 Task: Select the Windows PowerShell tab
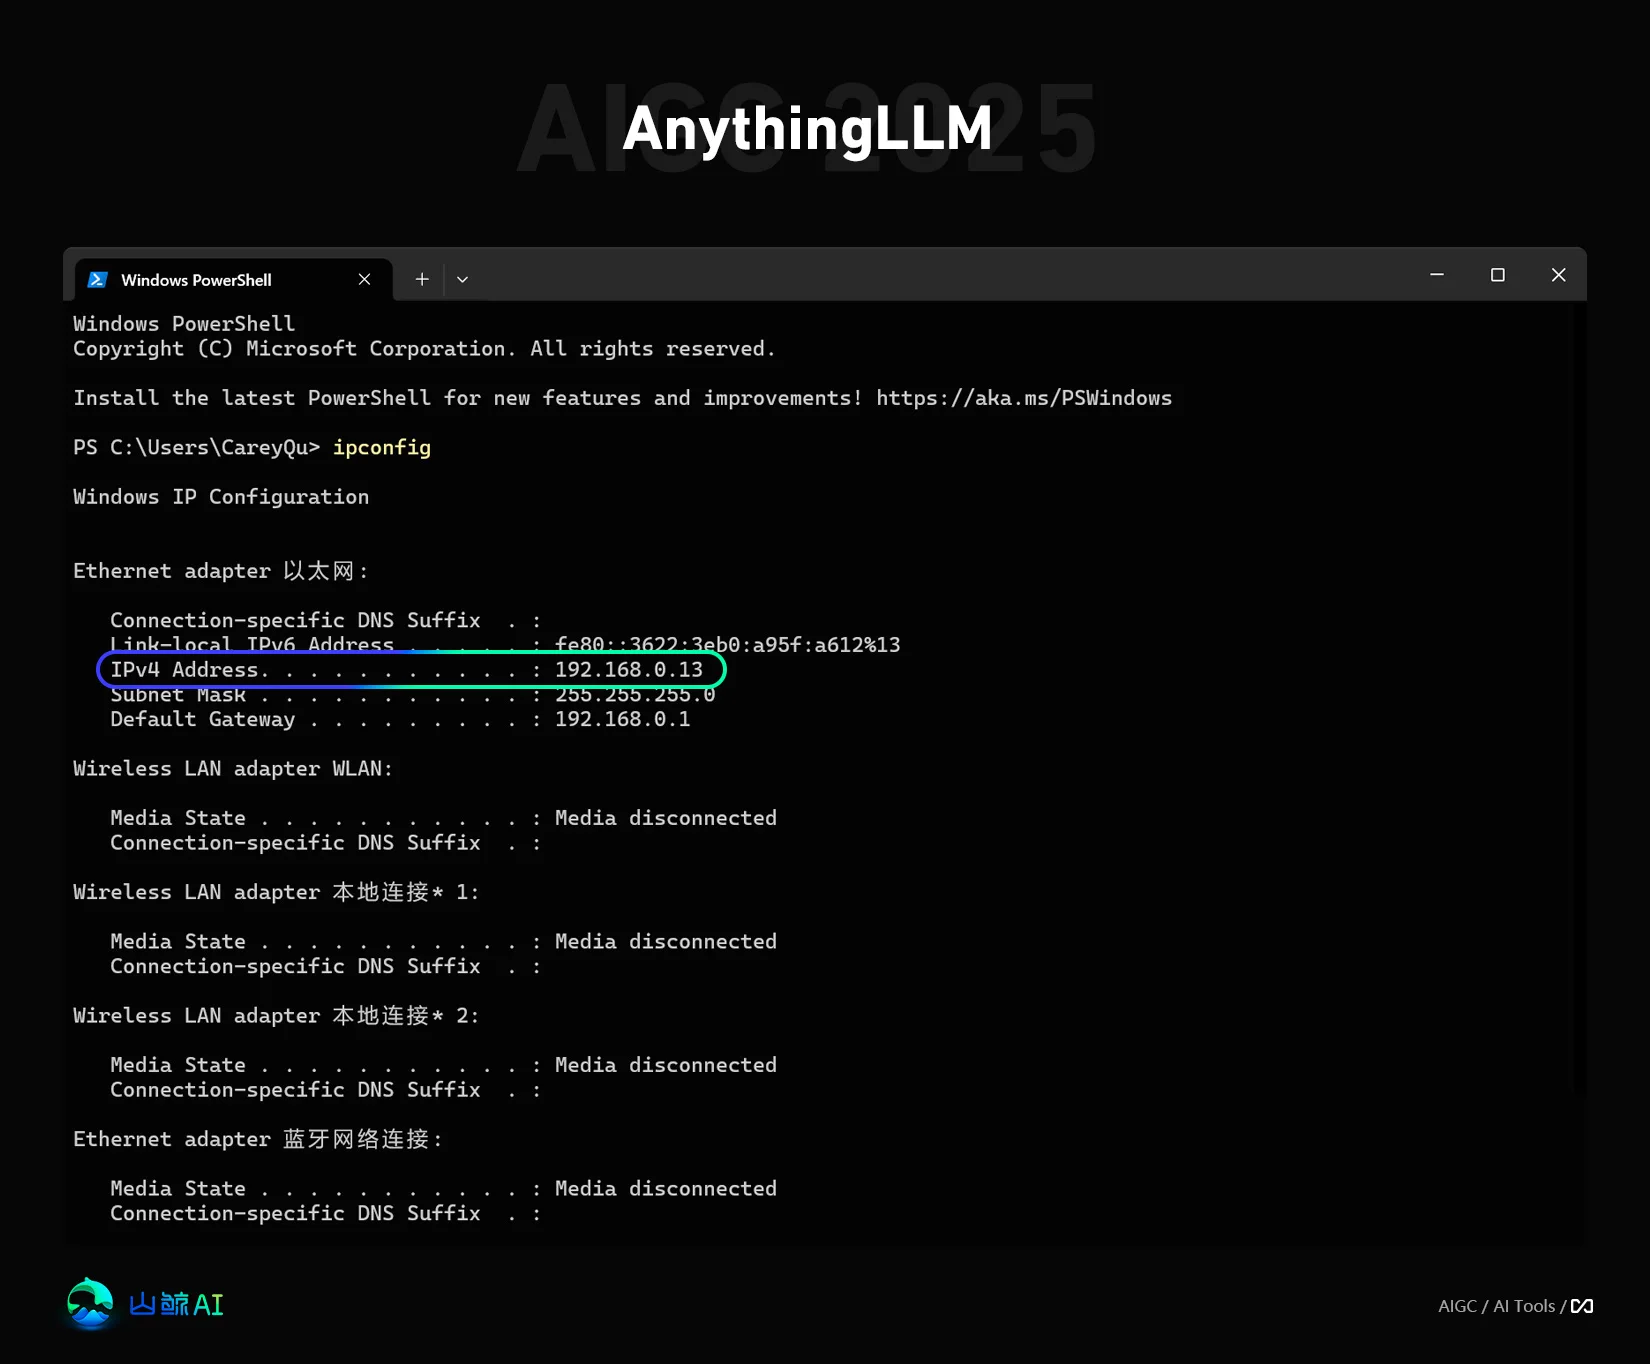click(x=233, y=279)
